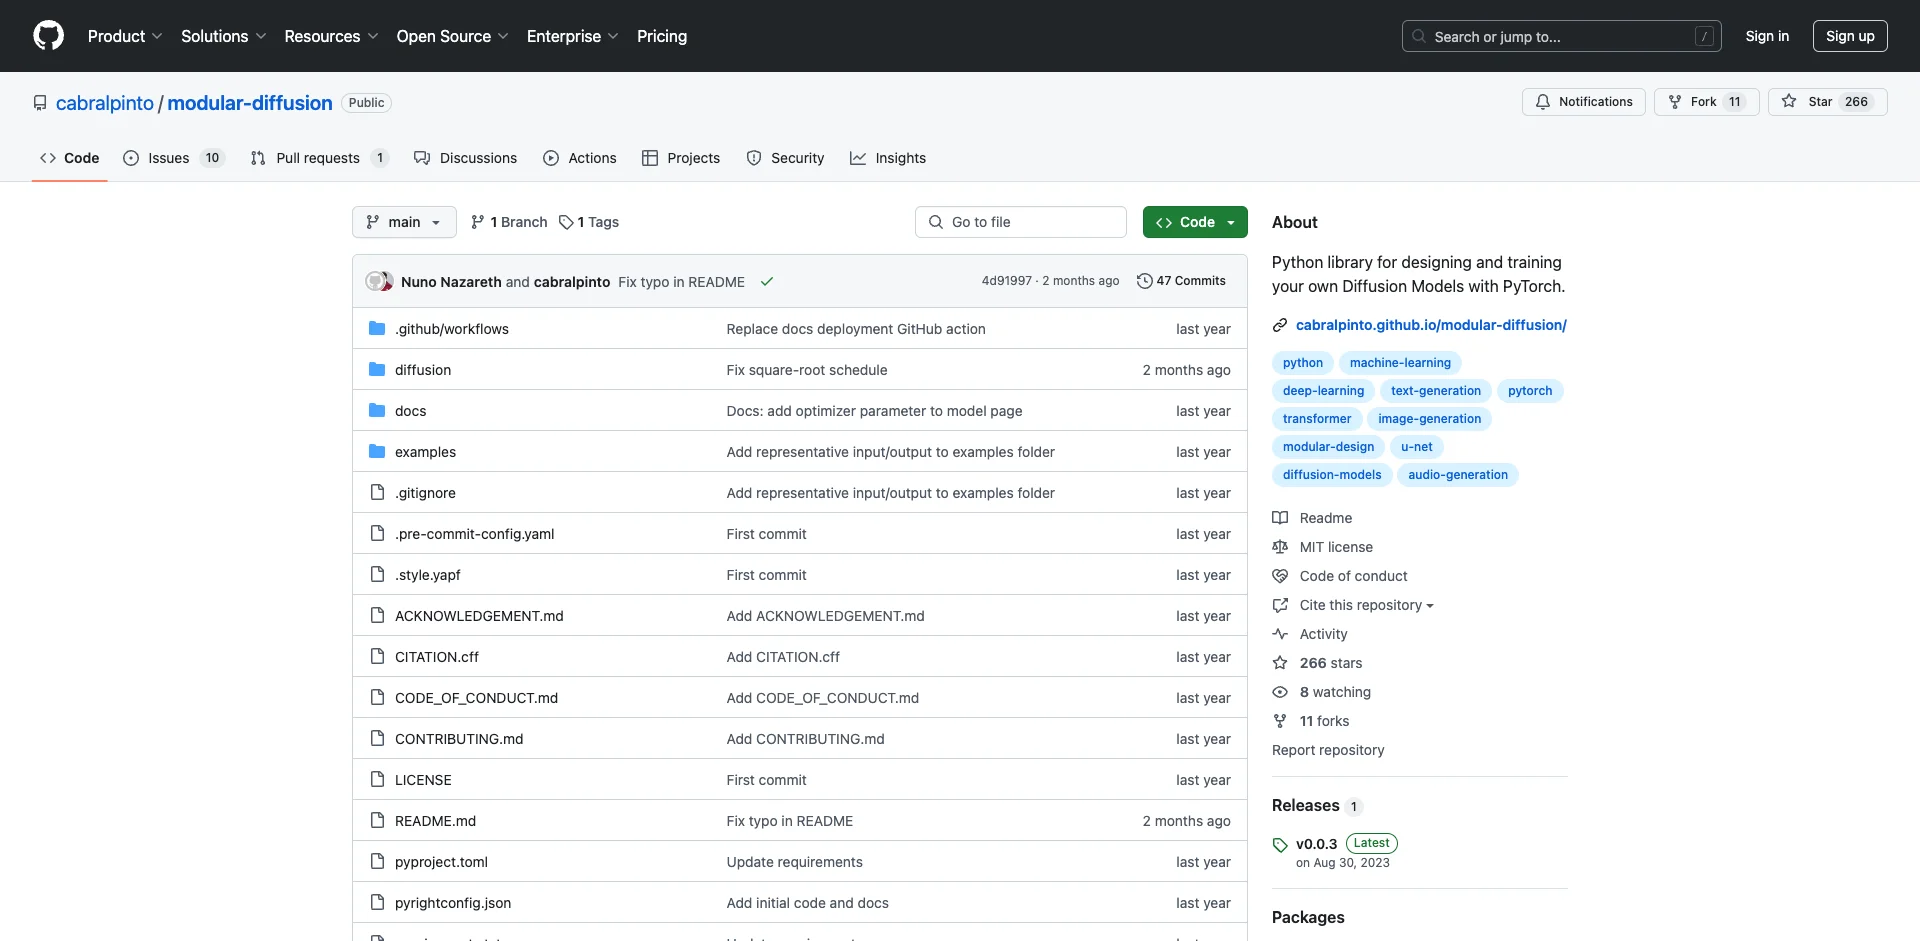
Task: Open the Pricing page
Action: [662, 36]
